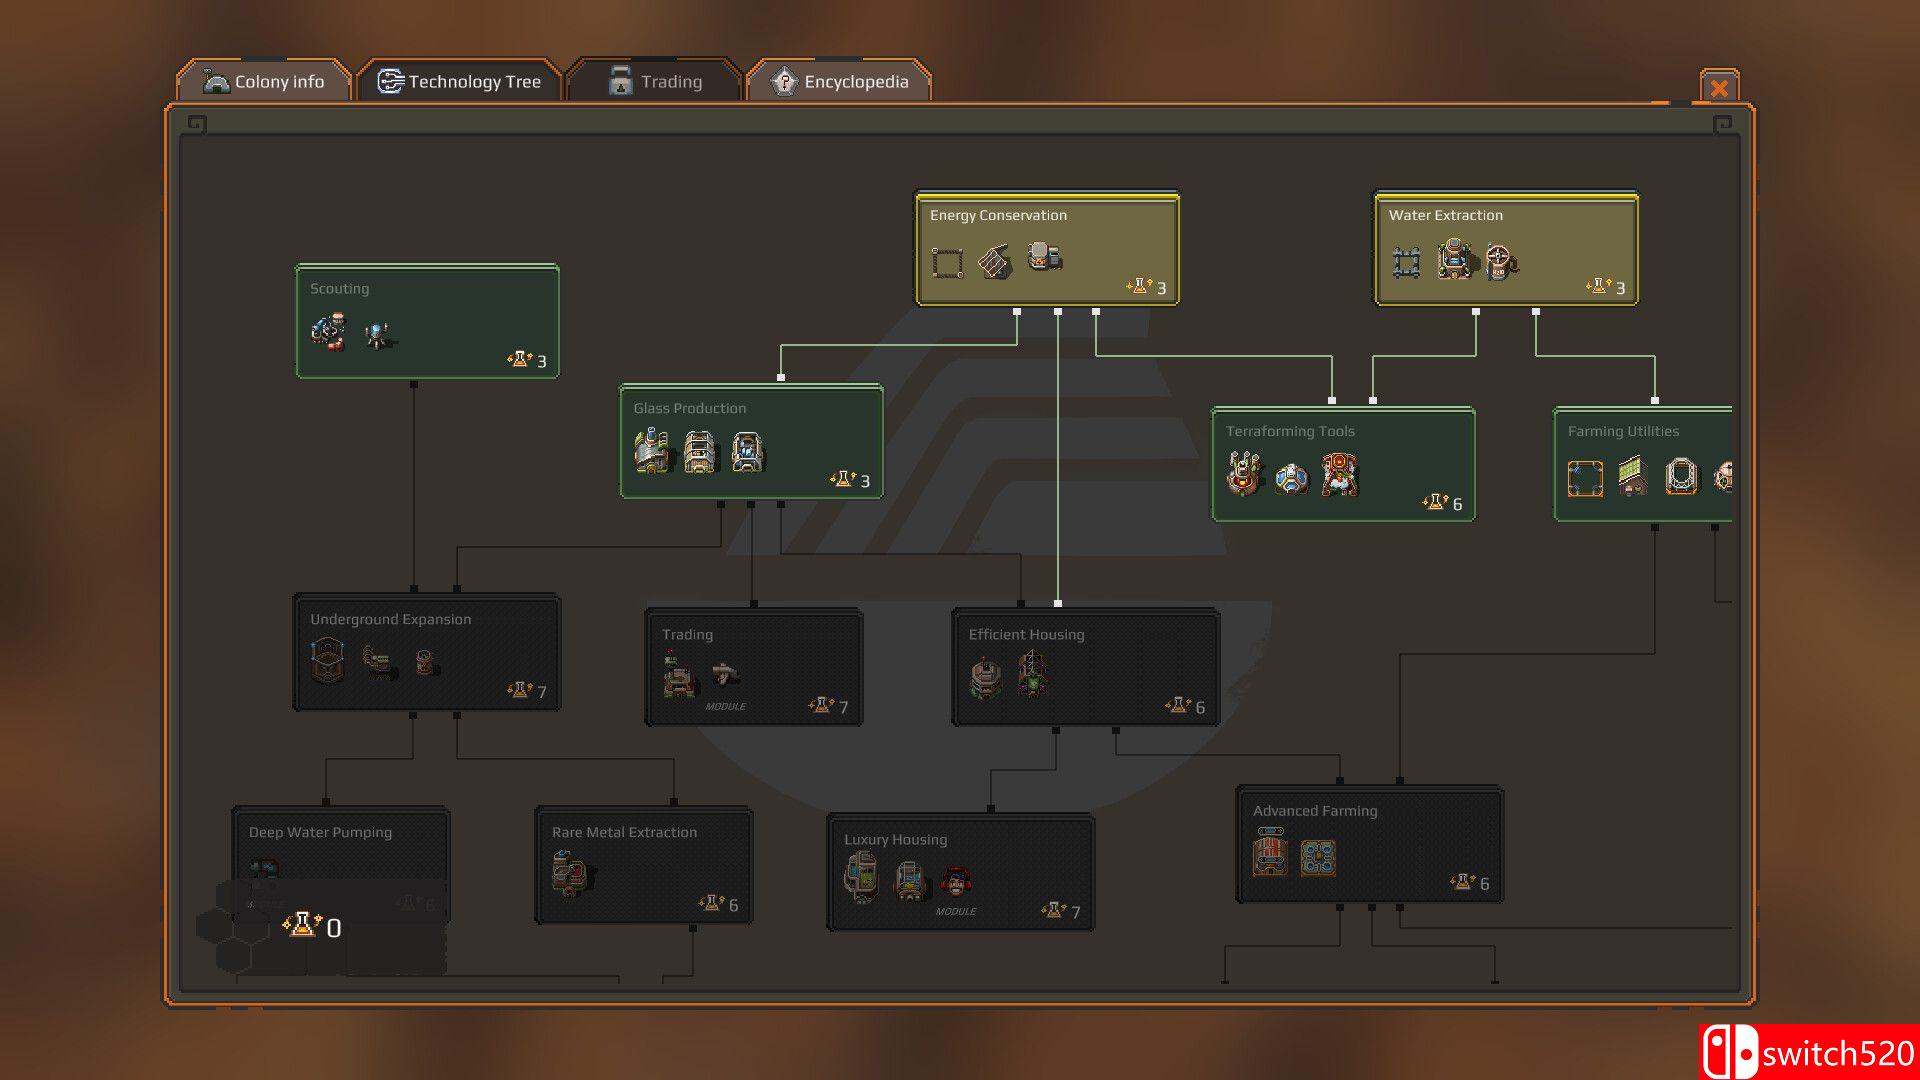Image resolution: width=1920 pixels, height=1080 pixels.
Task: Click the solar panel icon in Energy Conservation
Action: (994, 262)
